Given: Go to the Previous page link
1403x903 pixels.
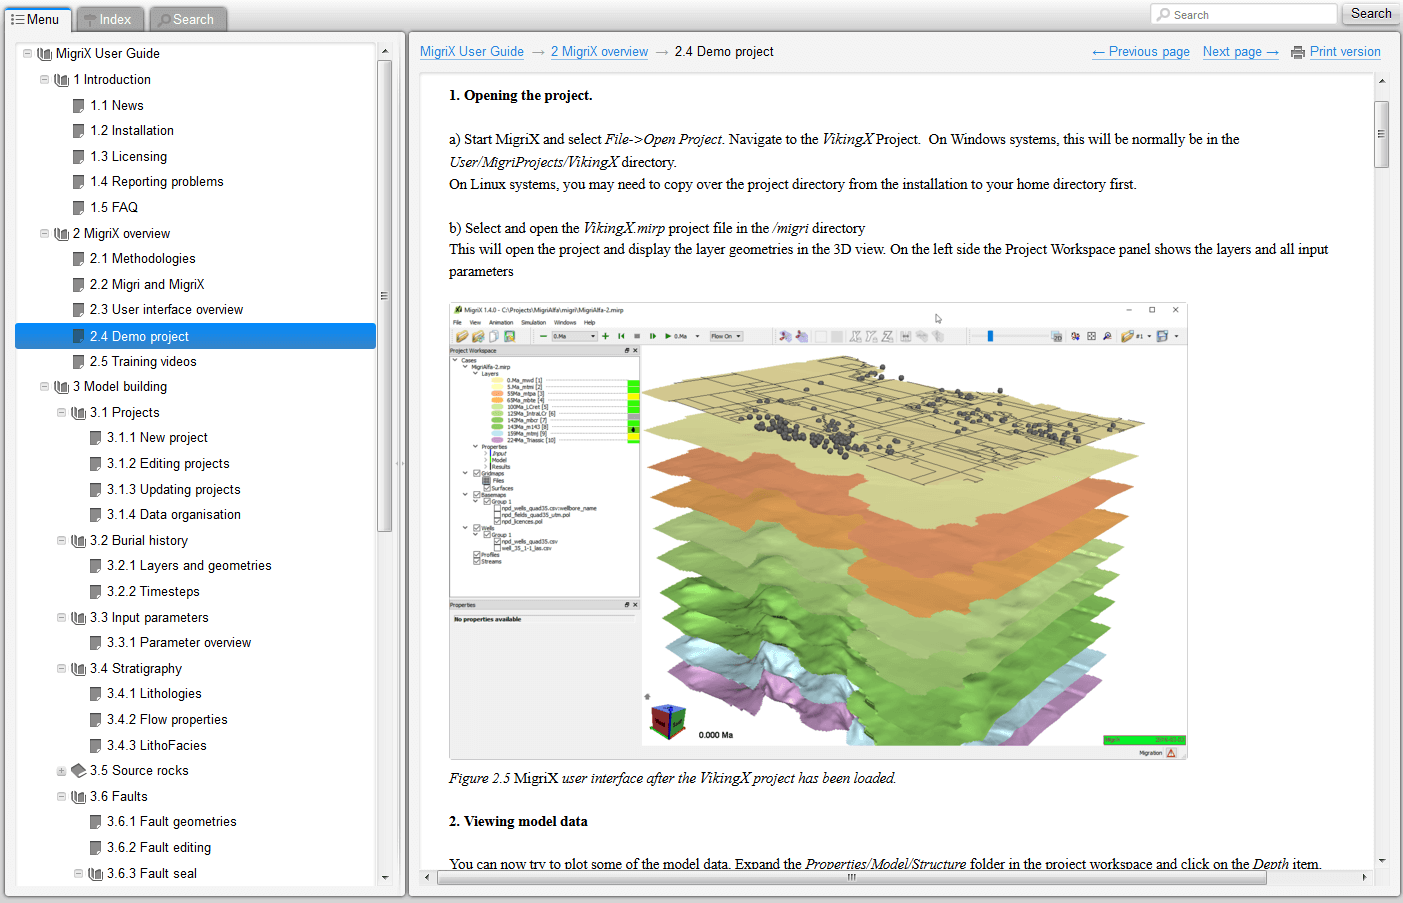Looking at the screenshot, I should tap(1141, 52).
